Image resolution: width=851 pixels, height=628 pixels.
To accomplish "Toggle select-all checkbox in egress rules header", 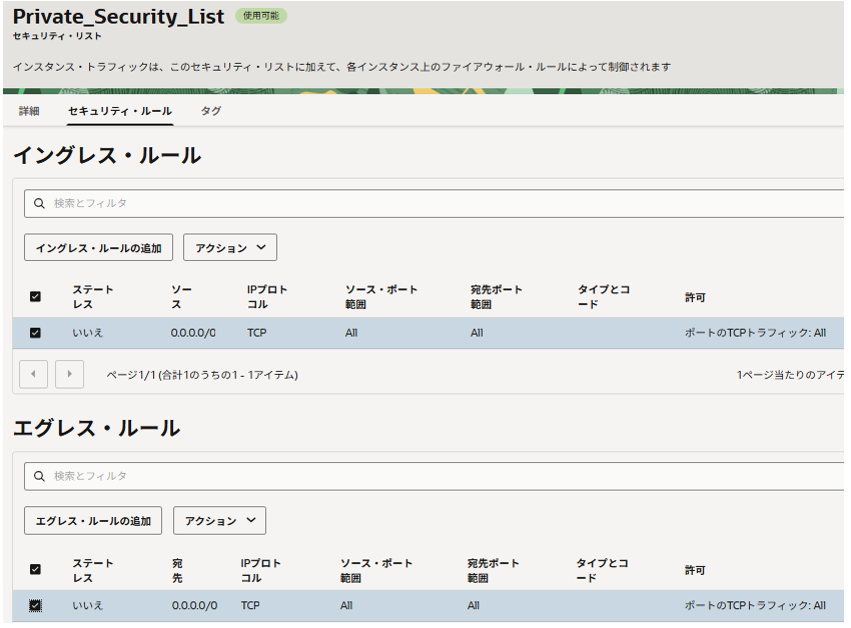I will pyautogui.click(x=35, y=570).
